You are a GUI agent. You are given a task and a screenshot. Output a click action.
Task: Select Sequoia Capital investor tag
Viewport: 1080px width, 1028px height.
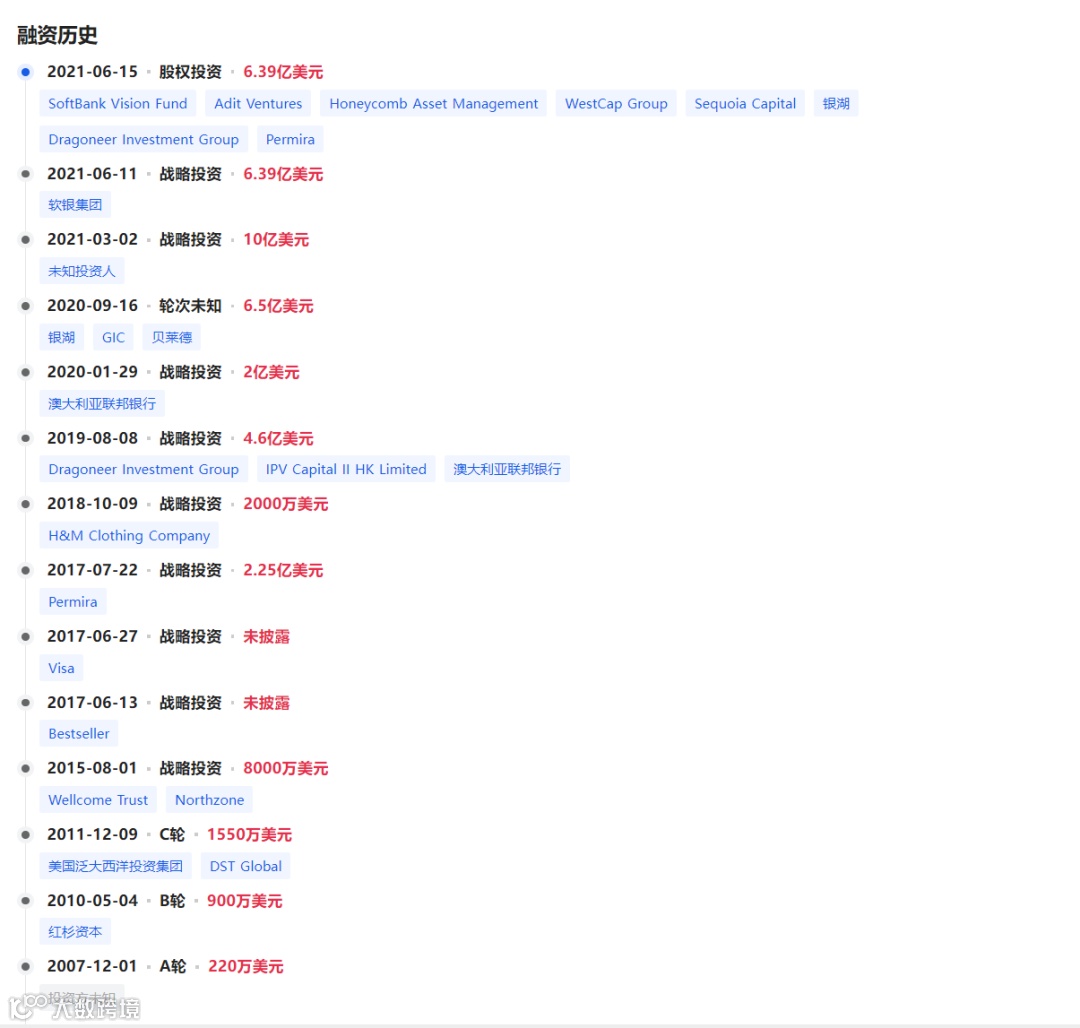click(x=745, y=103)
